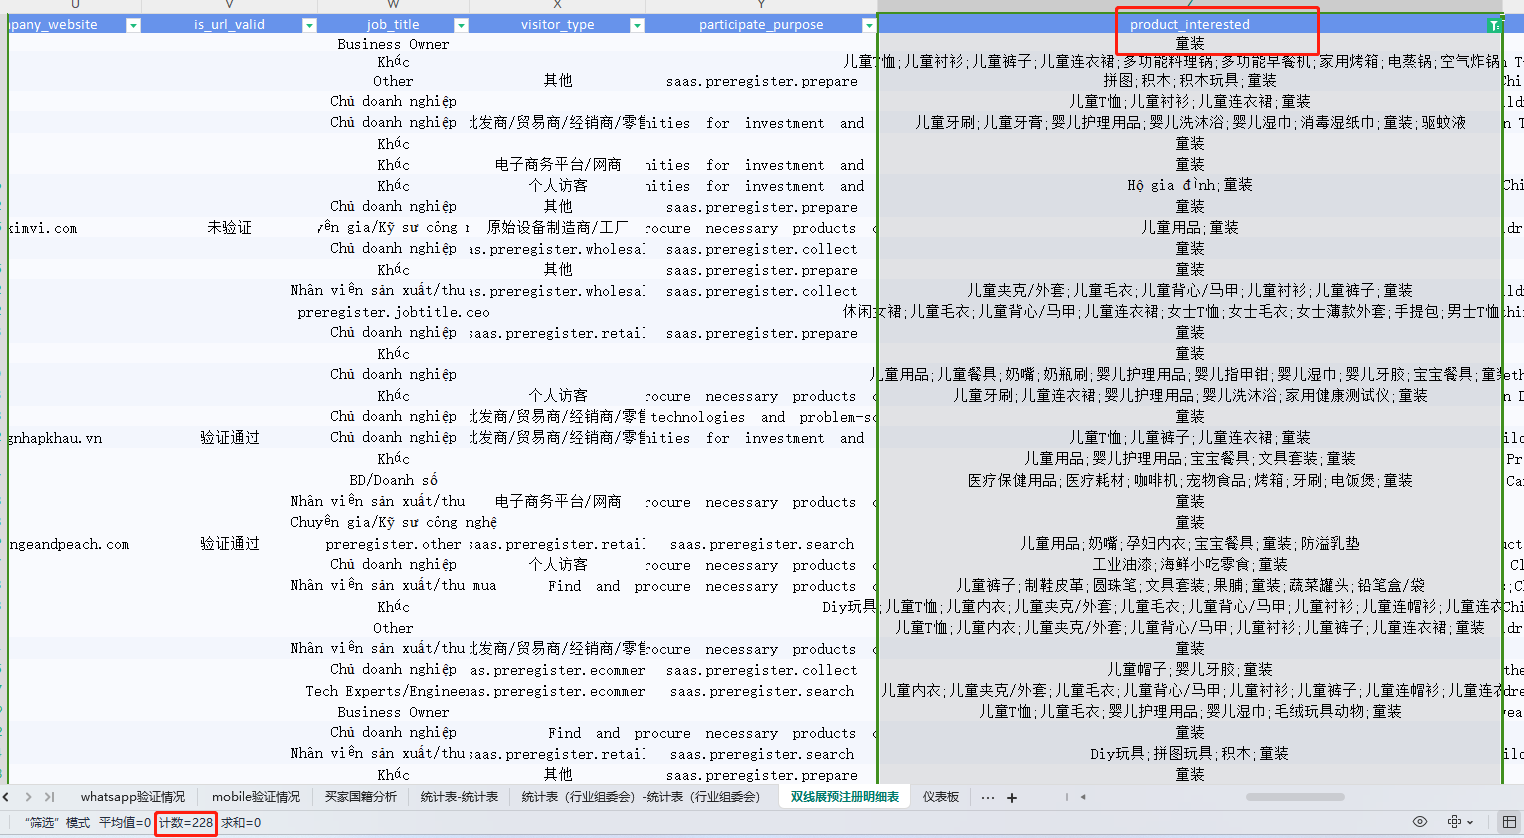Select the 仪表板 sheet tab
Viewport: 1524px width, 838px height.
pos(940,797)
